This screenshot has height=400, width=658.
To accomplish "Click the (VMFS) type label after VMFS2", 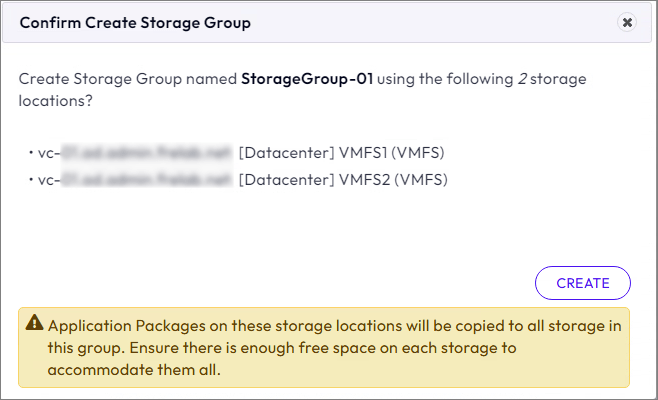I will [420, 180].
